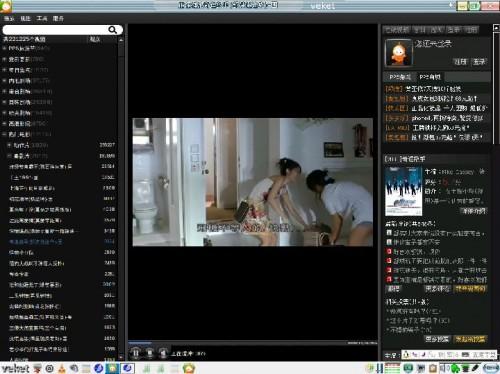The height and width of the screenshot is (374, 500).
Task: Click the yellow button near the bottom of the right panel
Action: point(470,339)
